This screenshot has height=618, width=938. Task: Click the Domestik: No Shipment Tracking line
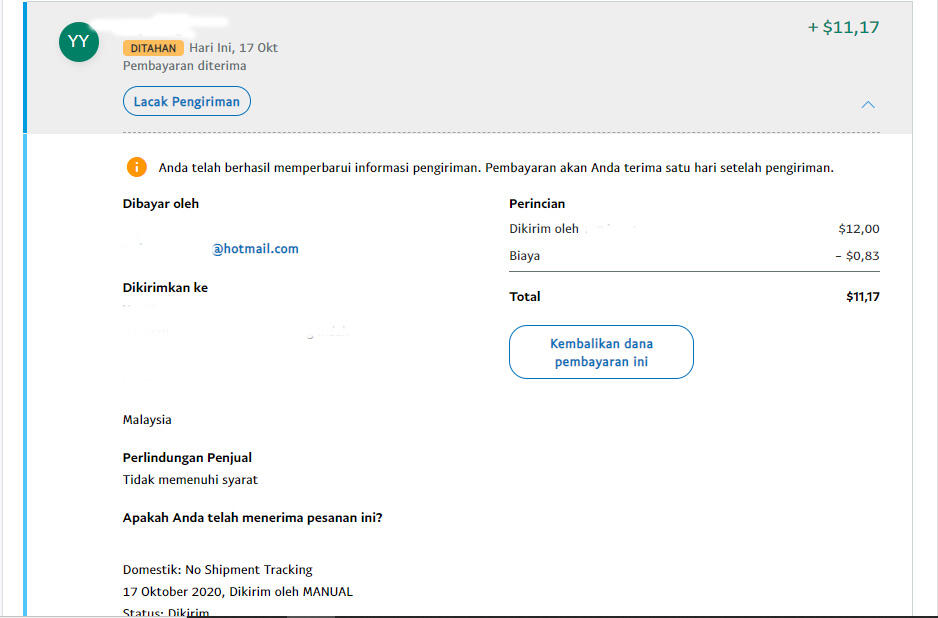217,570
